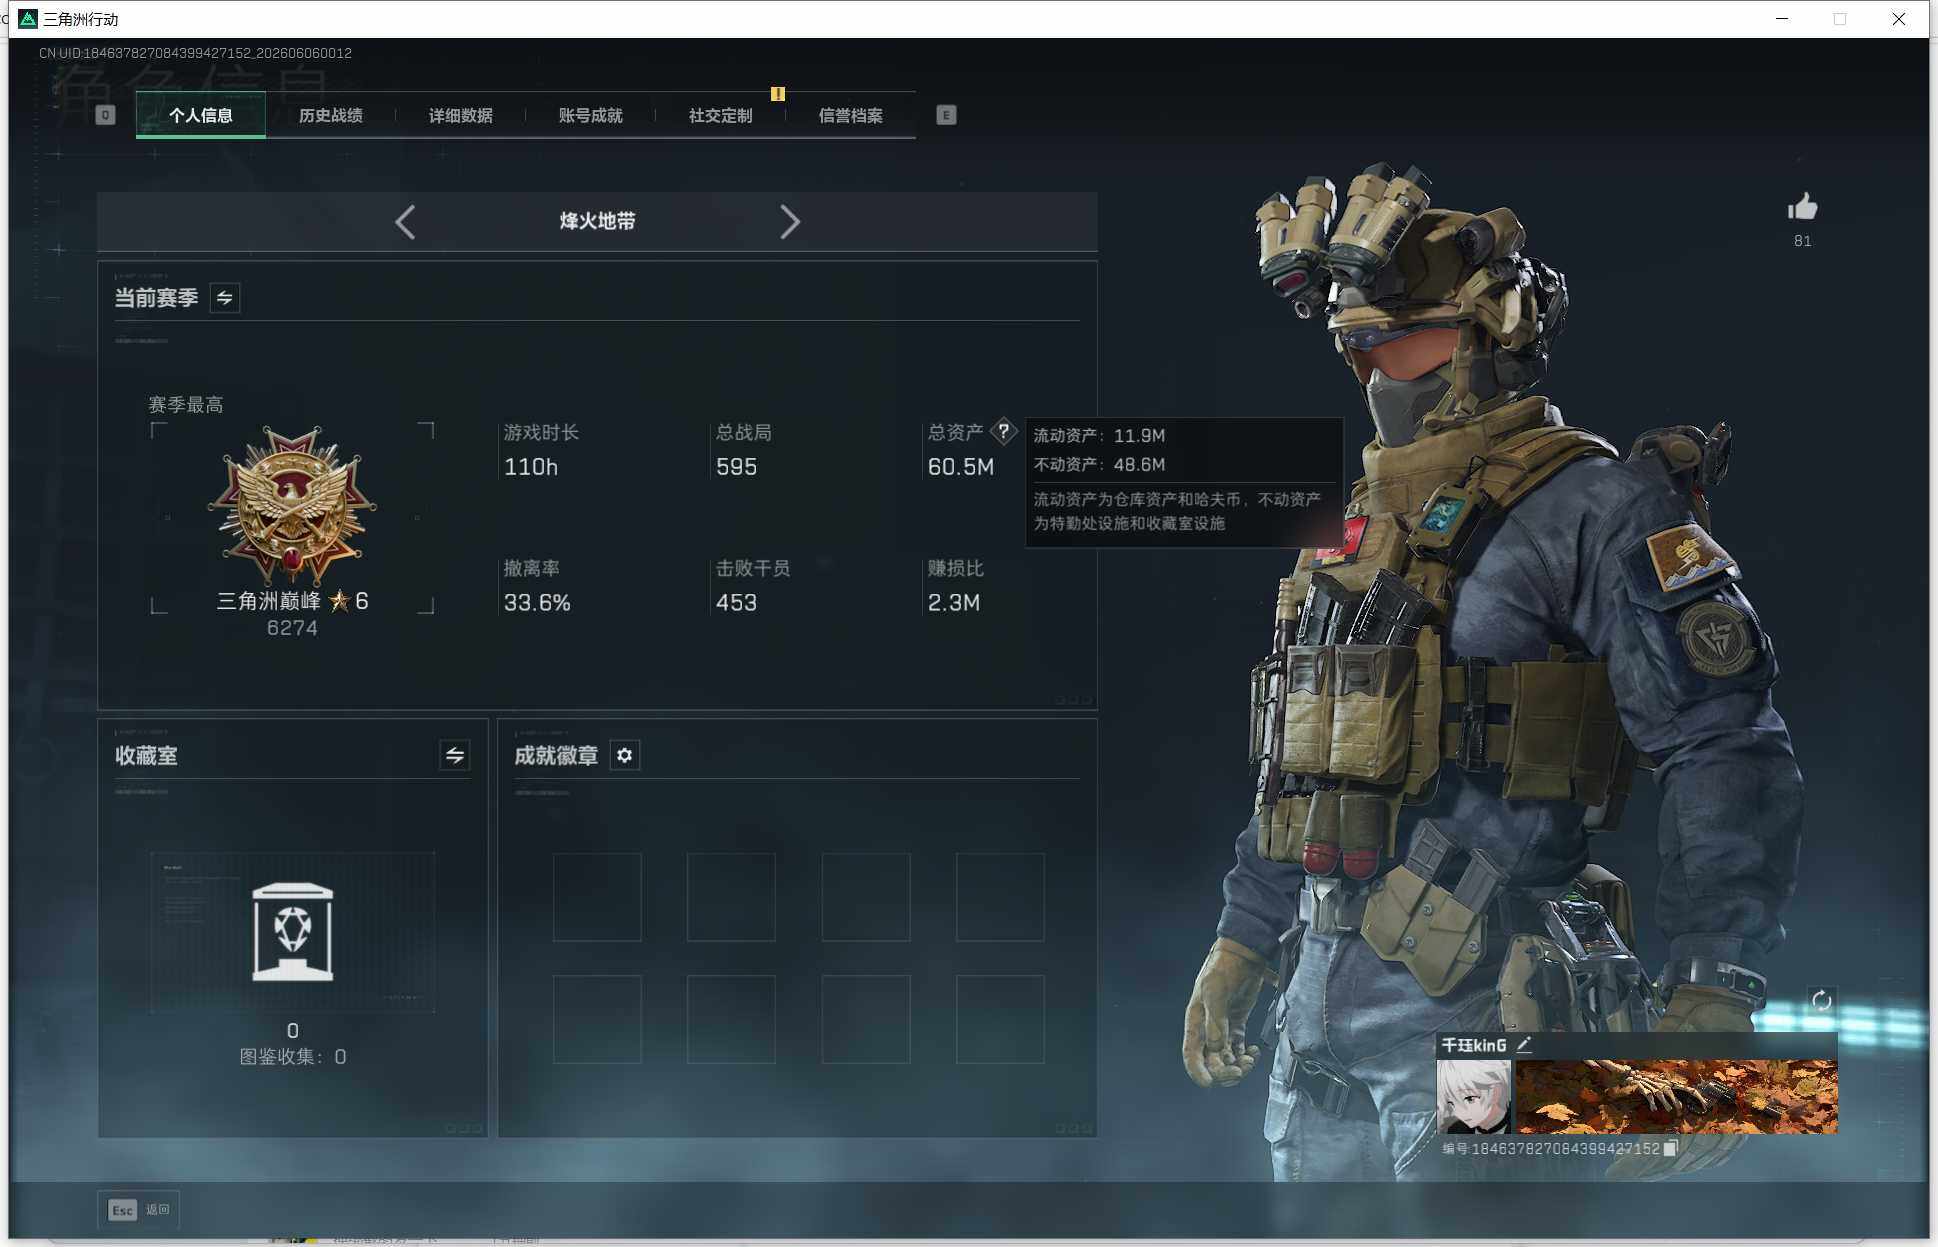Click the 总资产 value 60.5M
Screen dimensions: 1938x1247
[961, 467]
